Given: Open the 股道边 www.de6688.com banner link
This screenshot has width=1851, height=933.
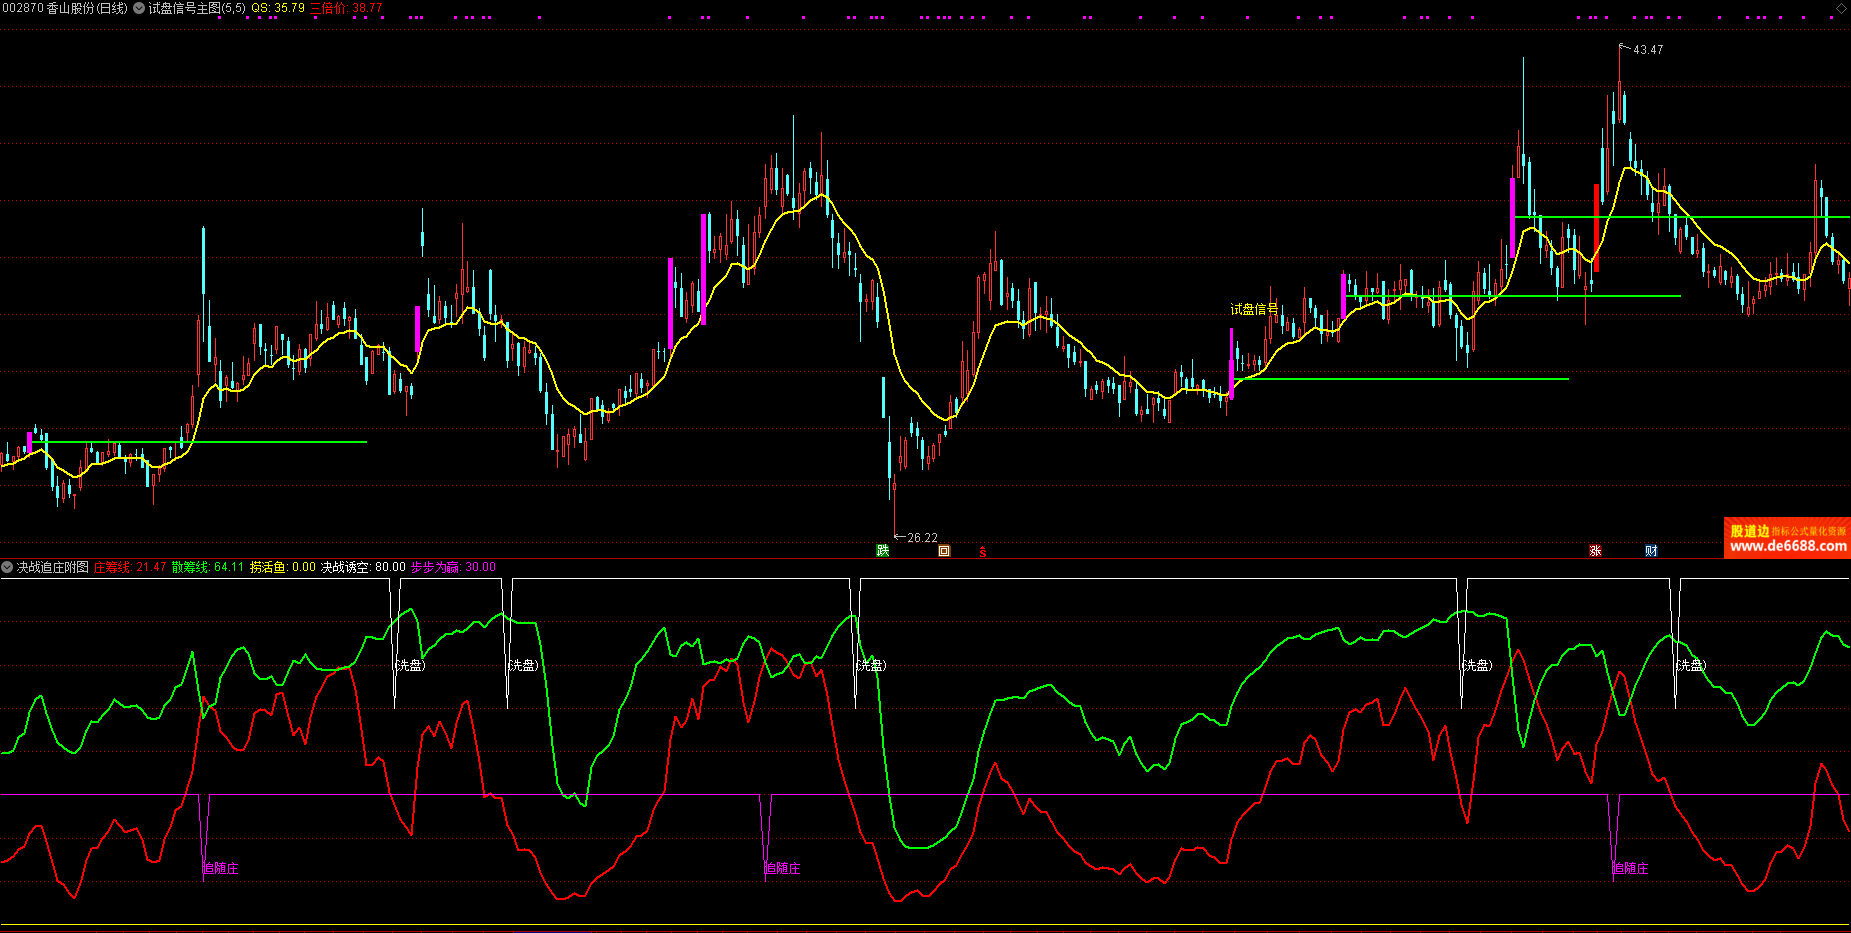Looking at the screenshot, I should coord(1787,538).
